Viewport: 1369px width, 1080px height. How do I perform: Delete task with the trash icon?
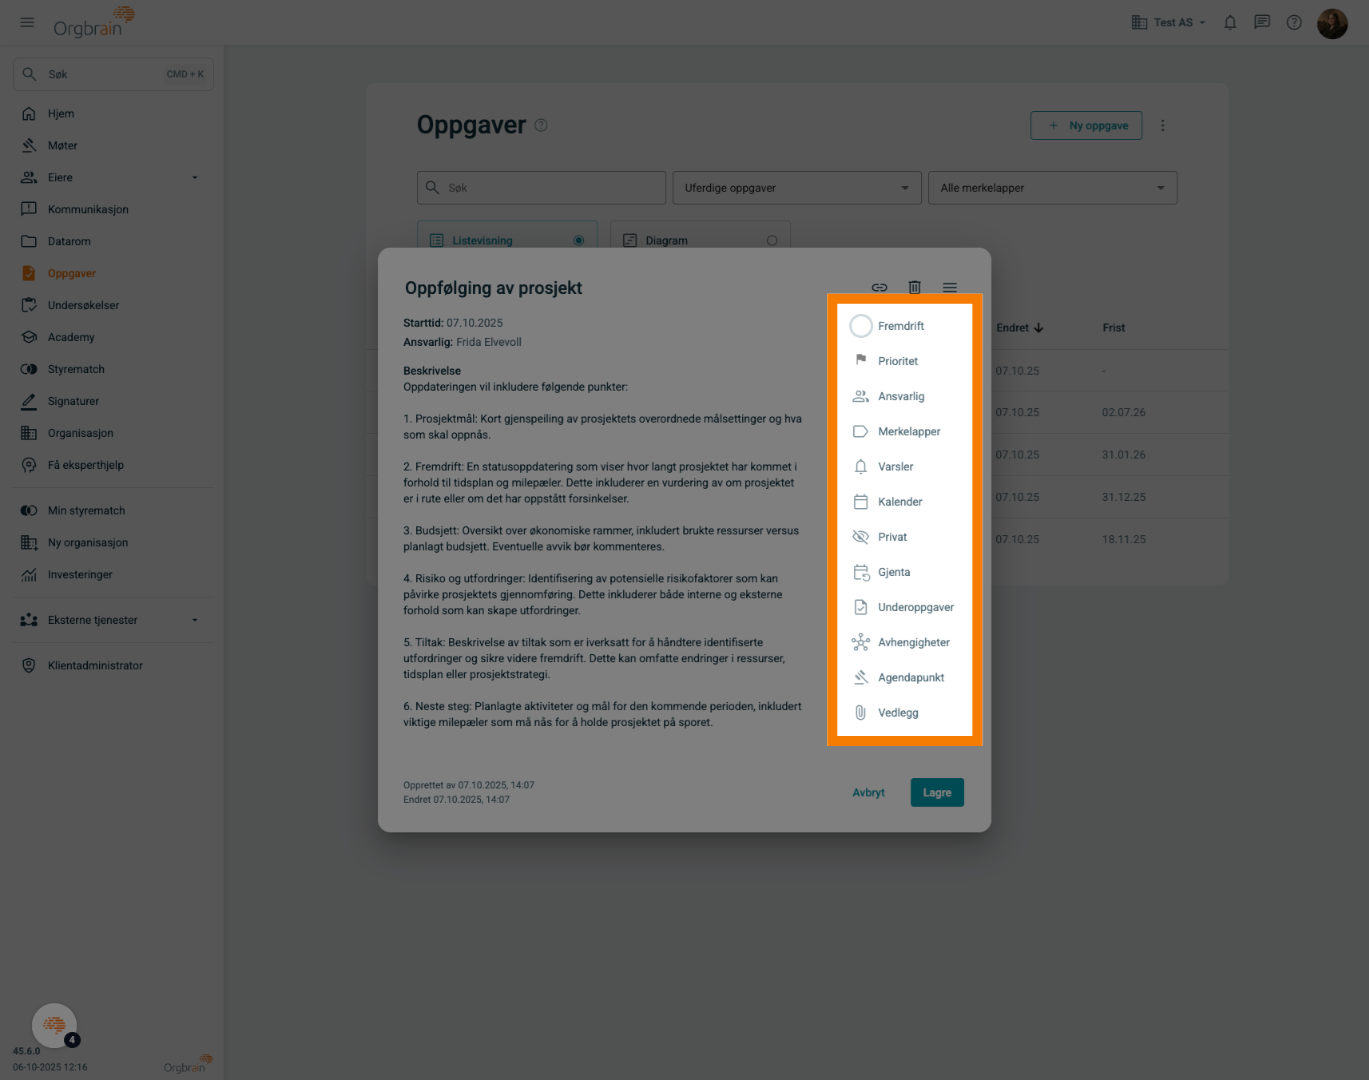click(914, 287)
